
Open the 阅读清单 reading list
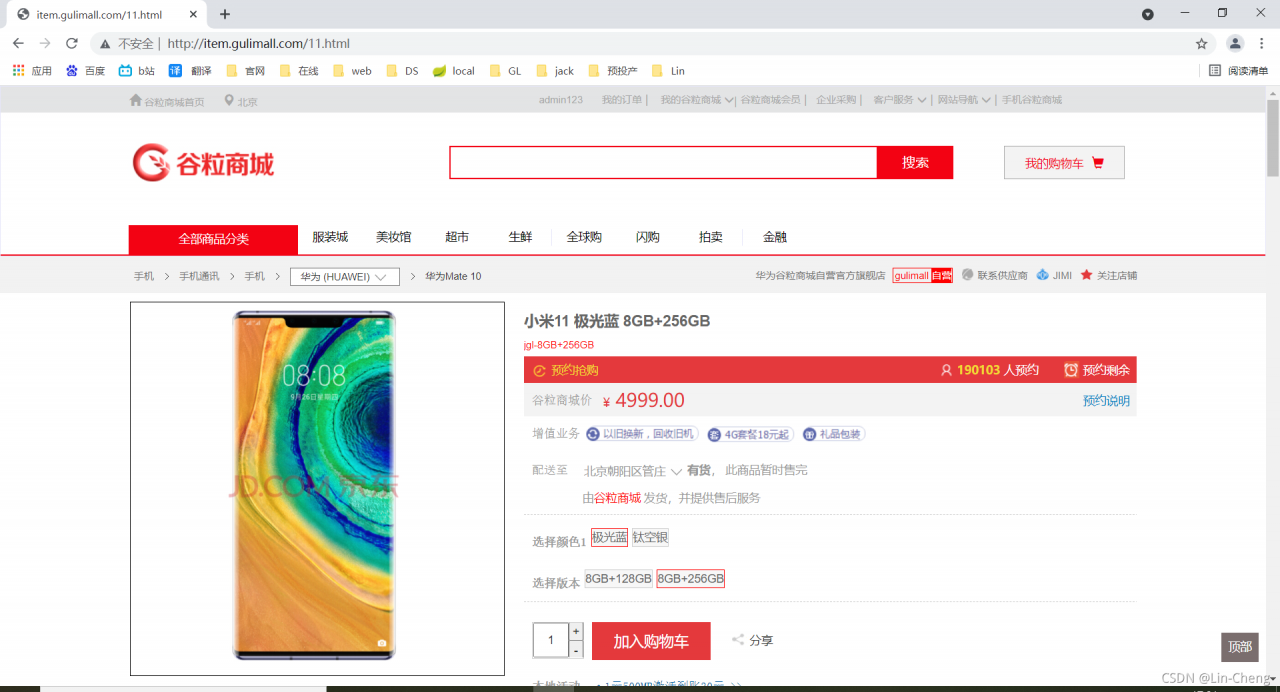click(1238, 71)
